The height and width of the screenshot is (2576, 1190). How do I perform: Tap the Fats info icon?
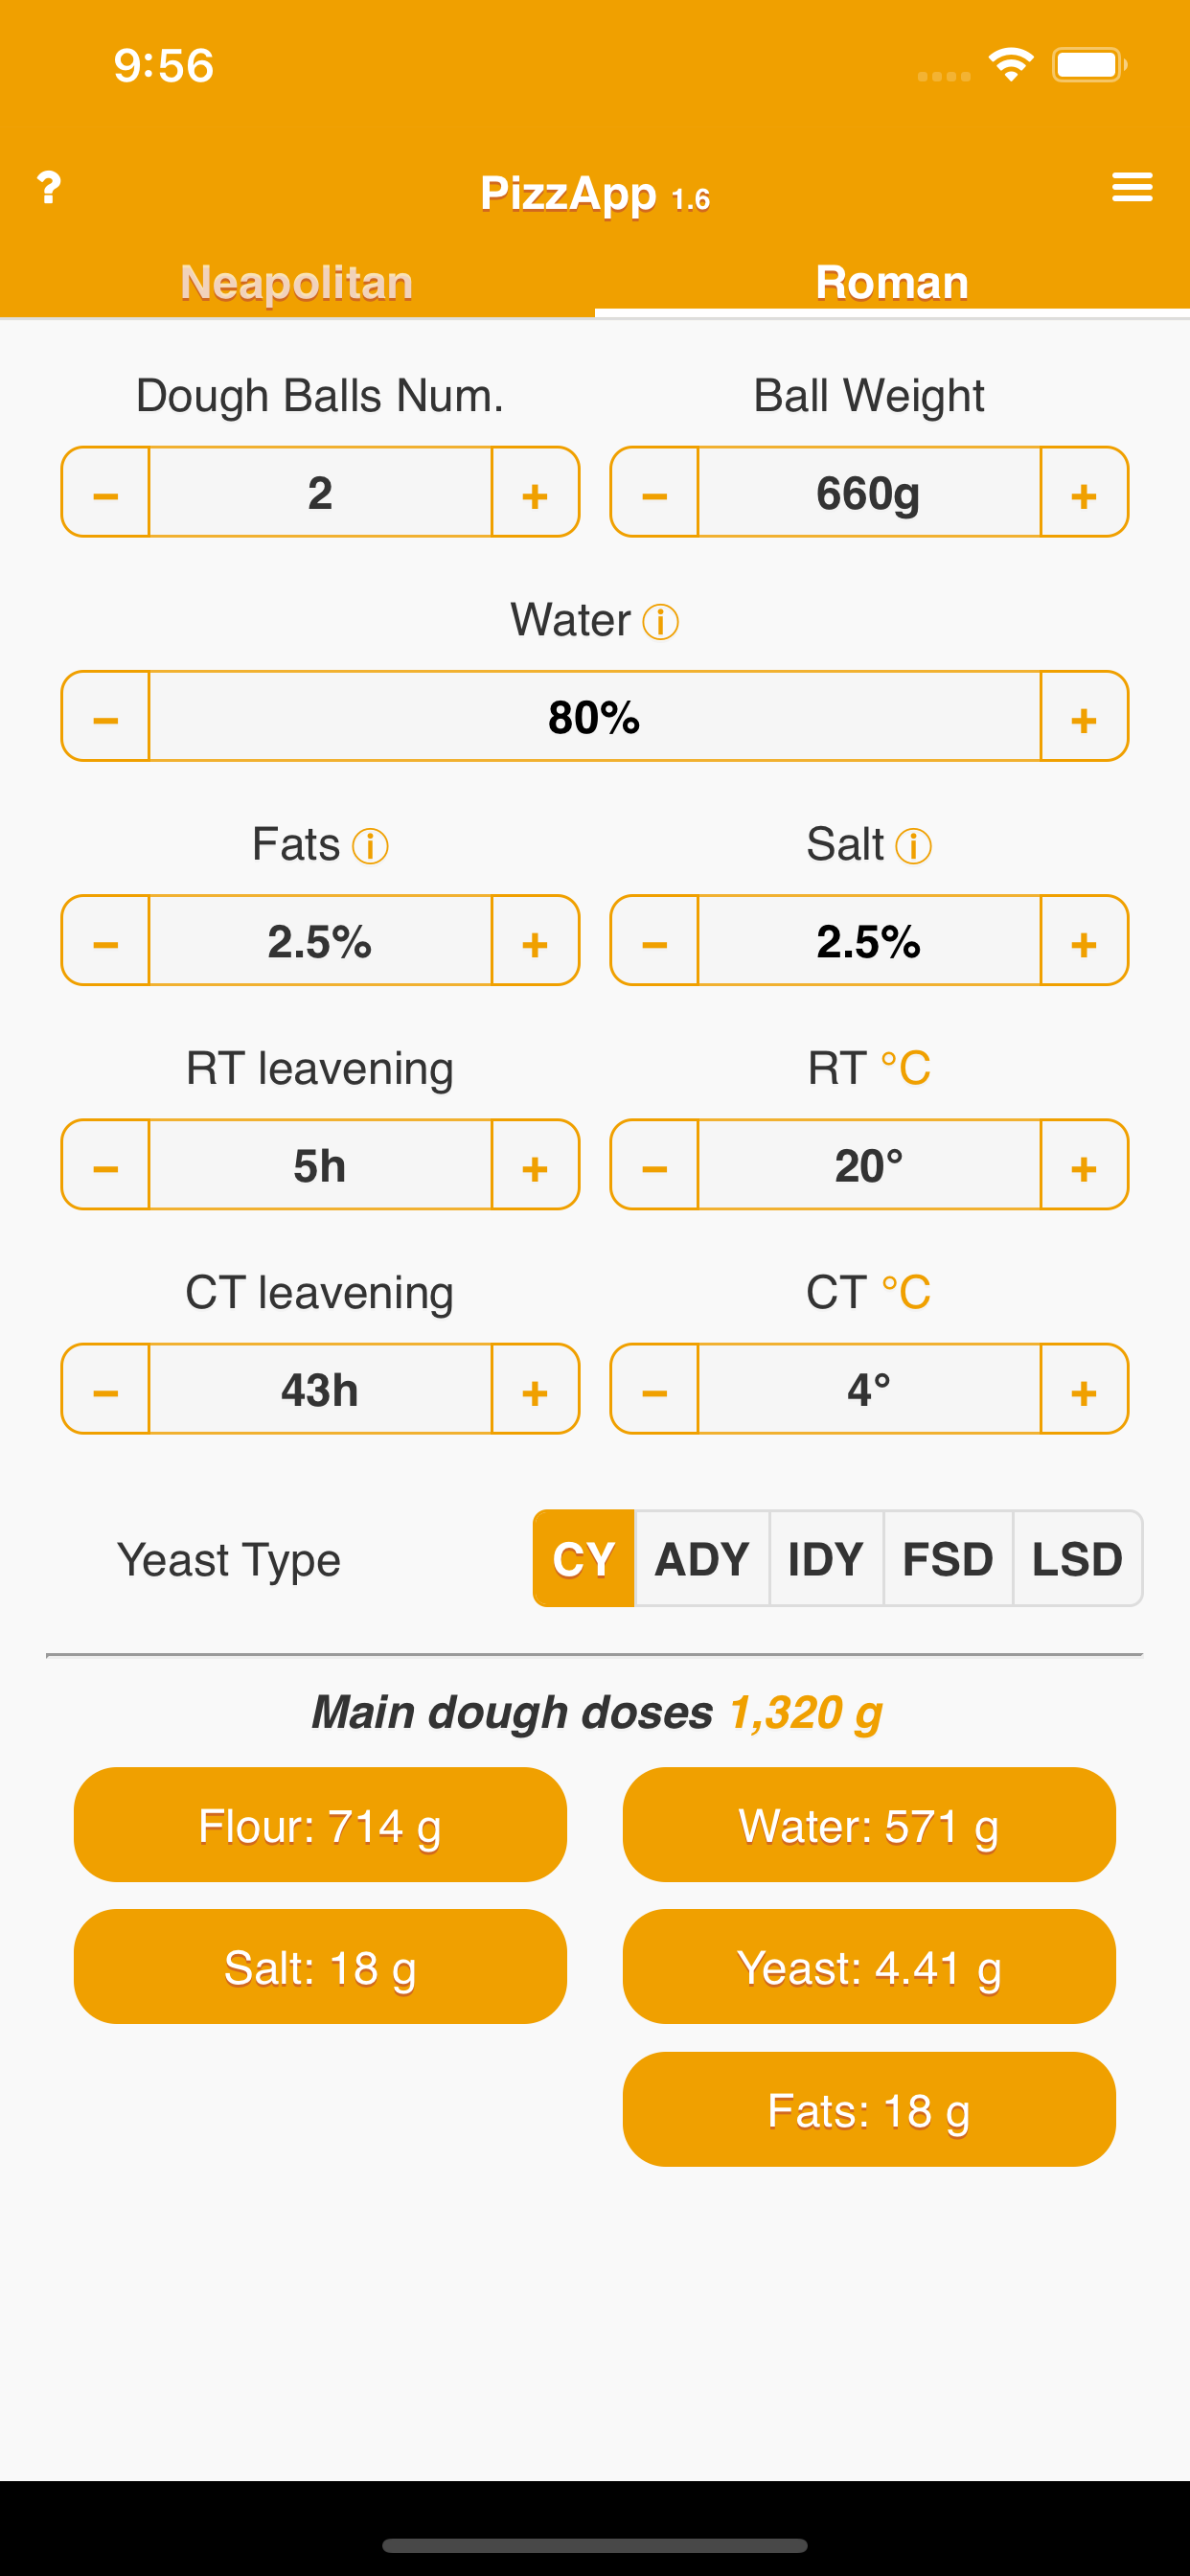(370, 846)
